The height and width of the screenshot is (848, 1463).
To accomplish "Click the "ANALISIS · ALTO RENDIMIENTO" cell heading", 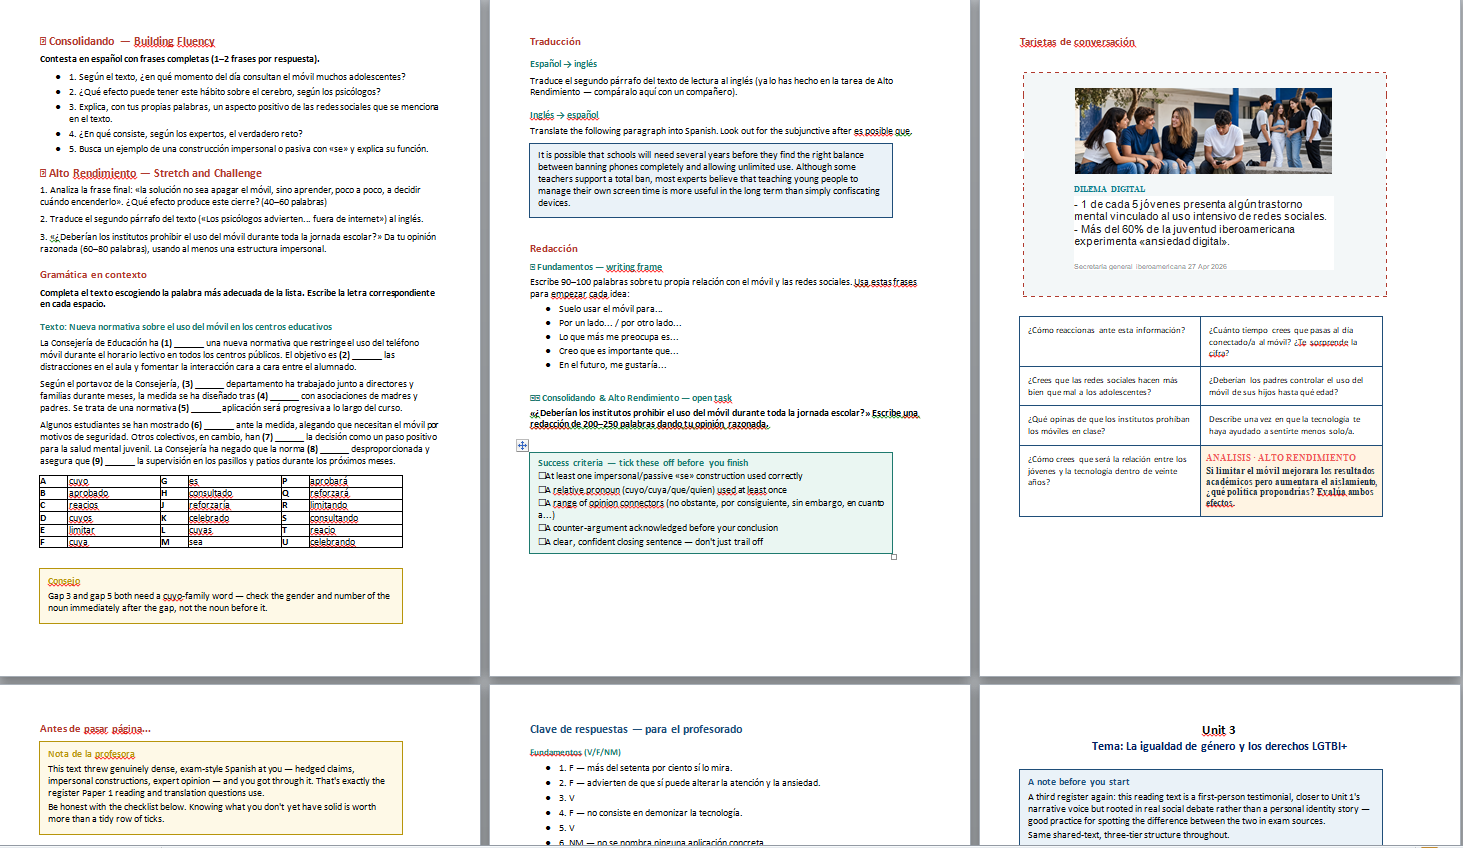I will 1281,458.
